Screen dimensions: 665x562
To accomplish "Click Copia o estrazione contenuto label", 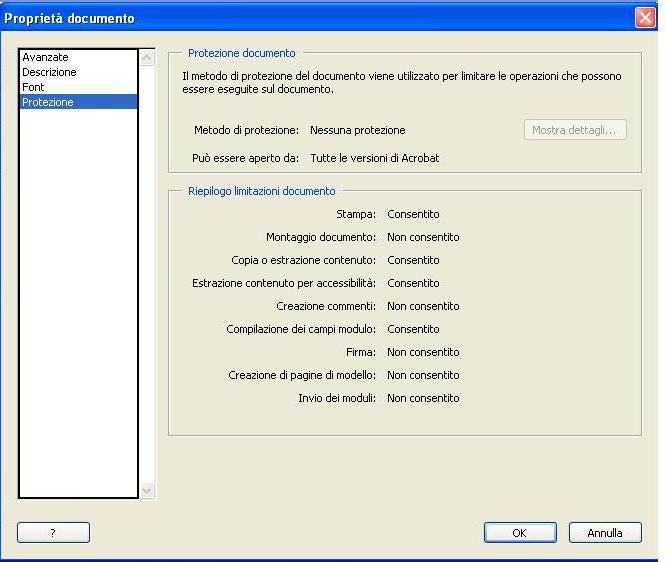I will (x=303, y=260).
